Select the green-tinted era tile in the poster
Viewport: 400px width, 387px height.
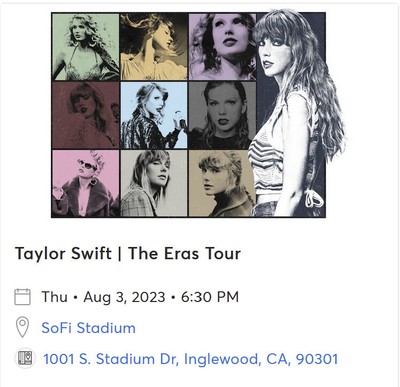(x=86, y=47)
